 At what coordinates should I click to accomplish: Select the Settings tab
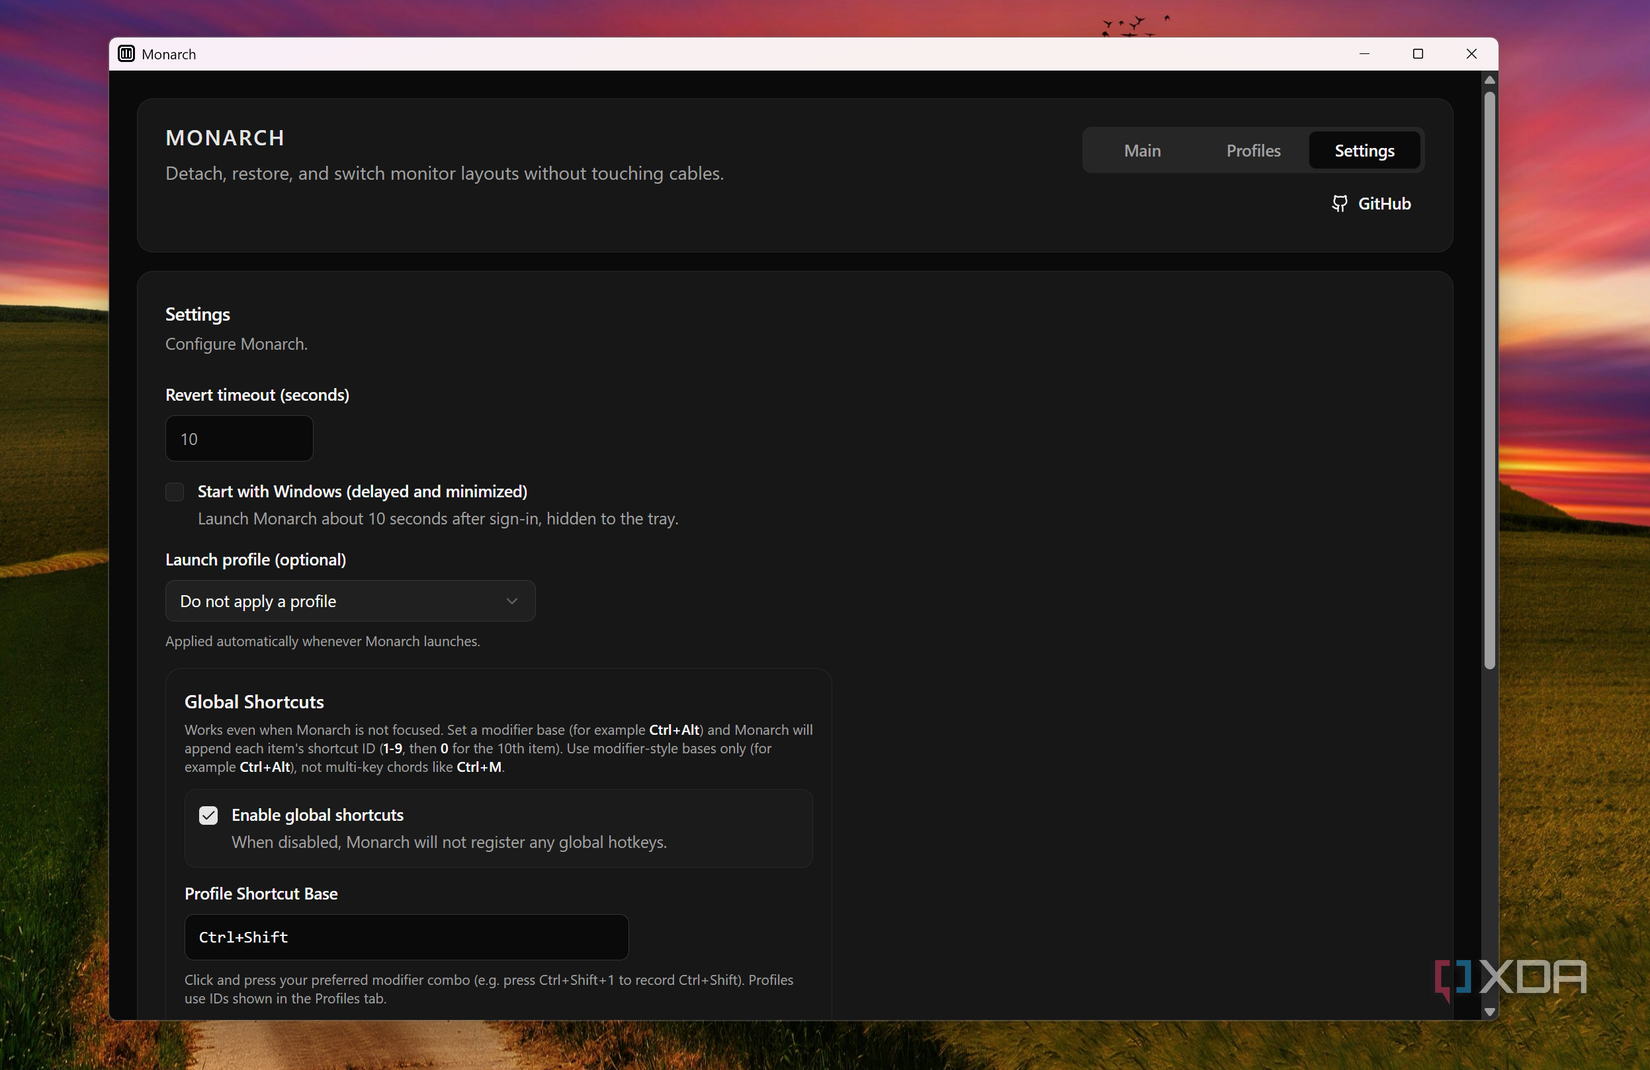(x=1364, y=150)
